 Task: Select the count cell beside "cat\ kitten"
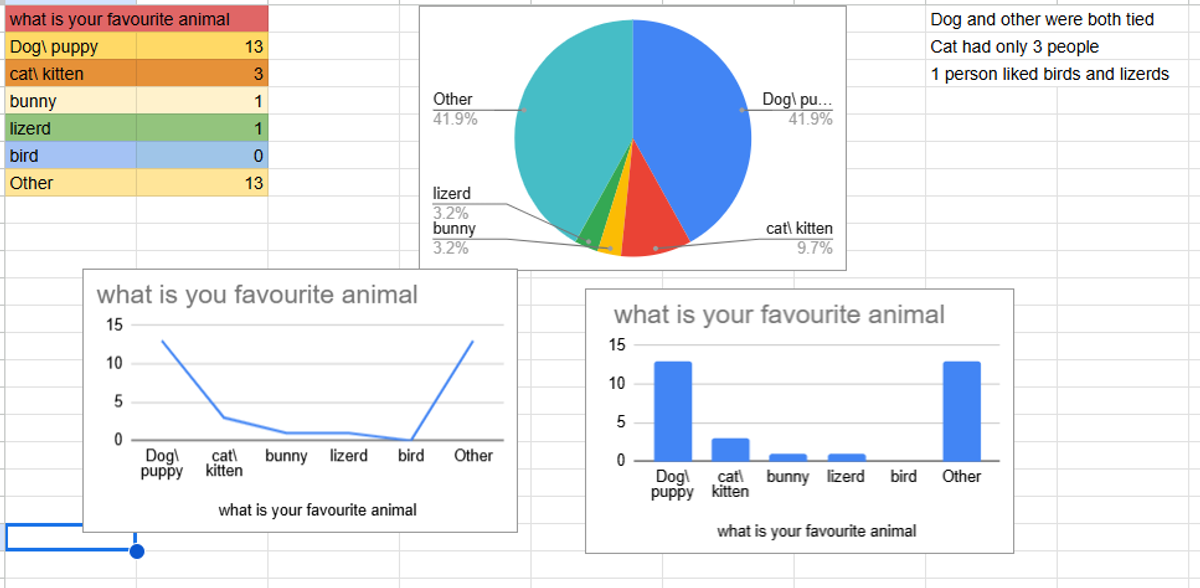202,74
